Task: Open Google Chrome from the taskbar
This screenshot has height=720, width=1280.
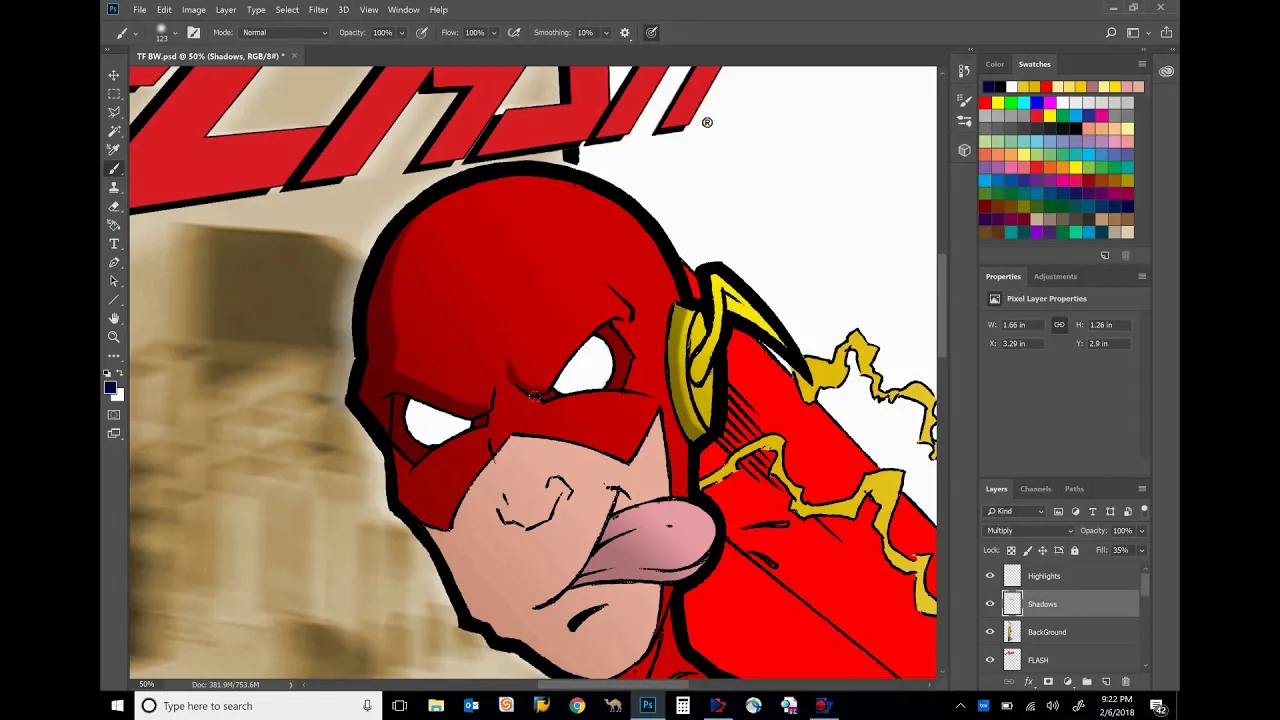Action: click(577, 706)
